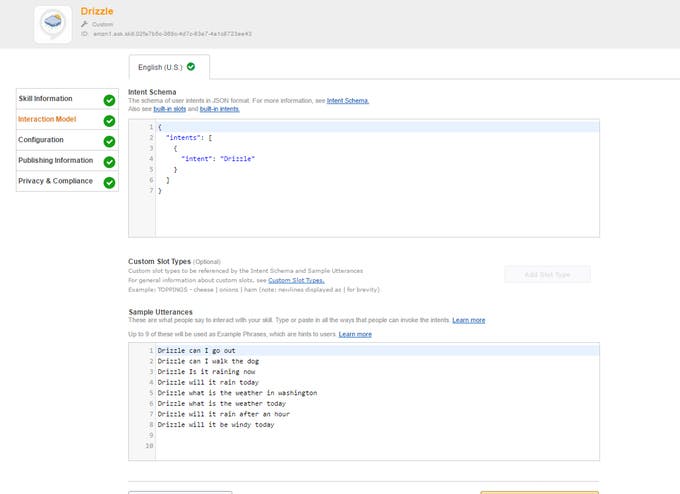This screenshot has width=680, height=494.
Task: Click utterance Drizzle can I go out
Action: 196,350
